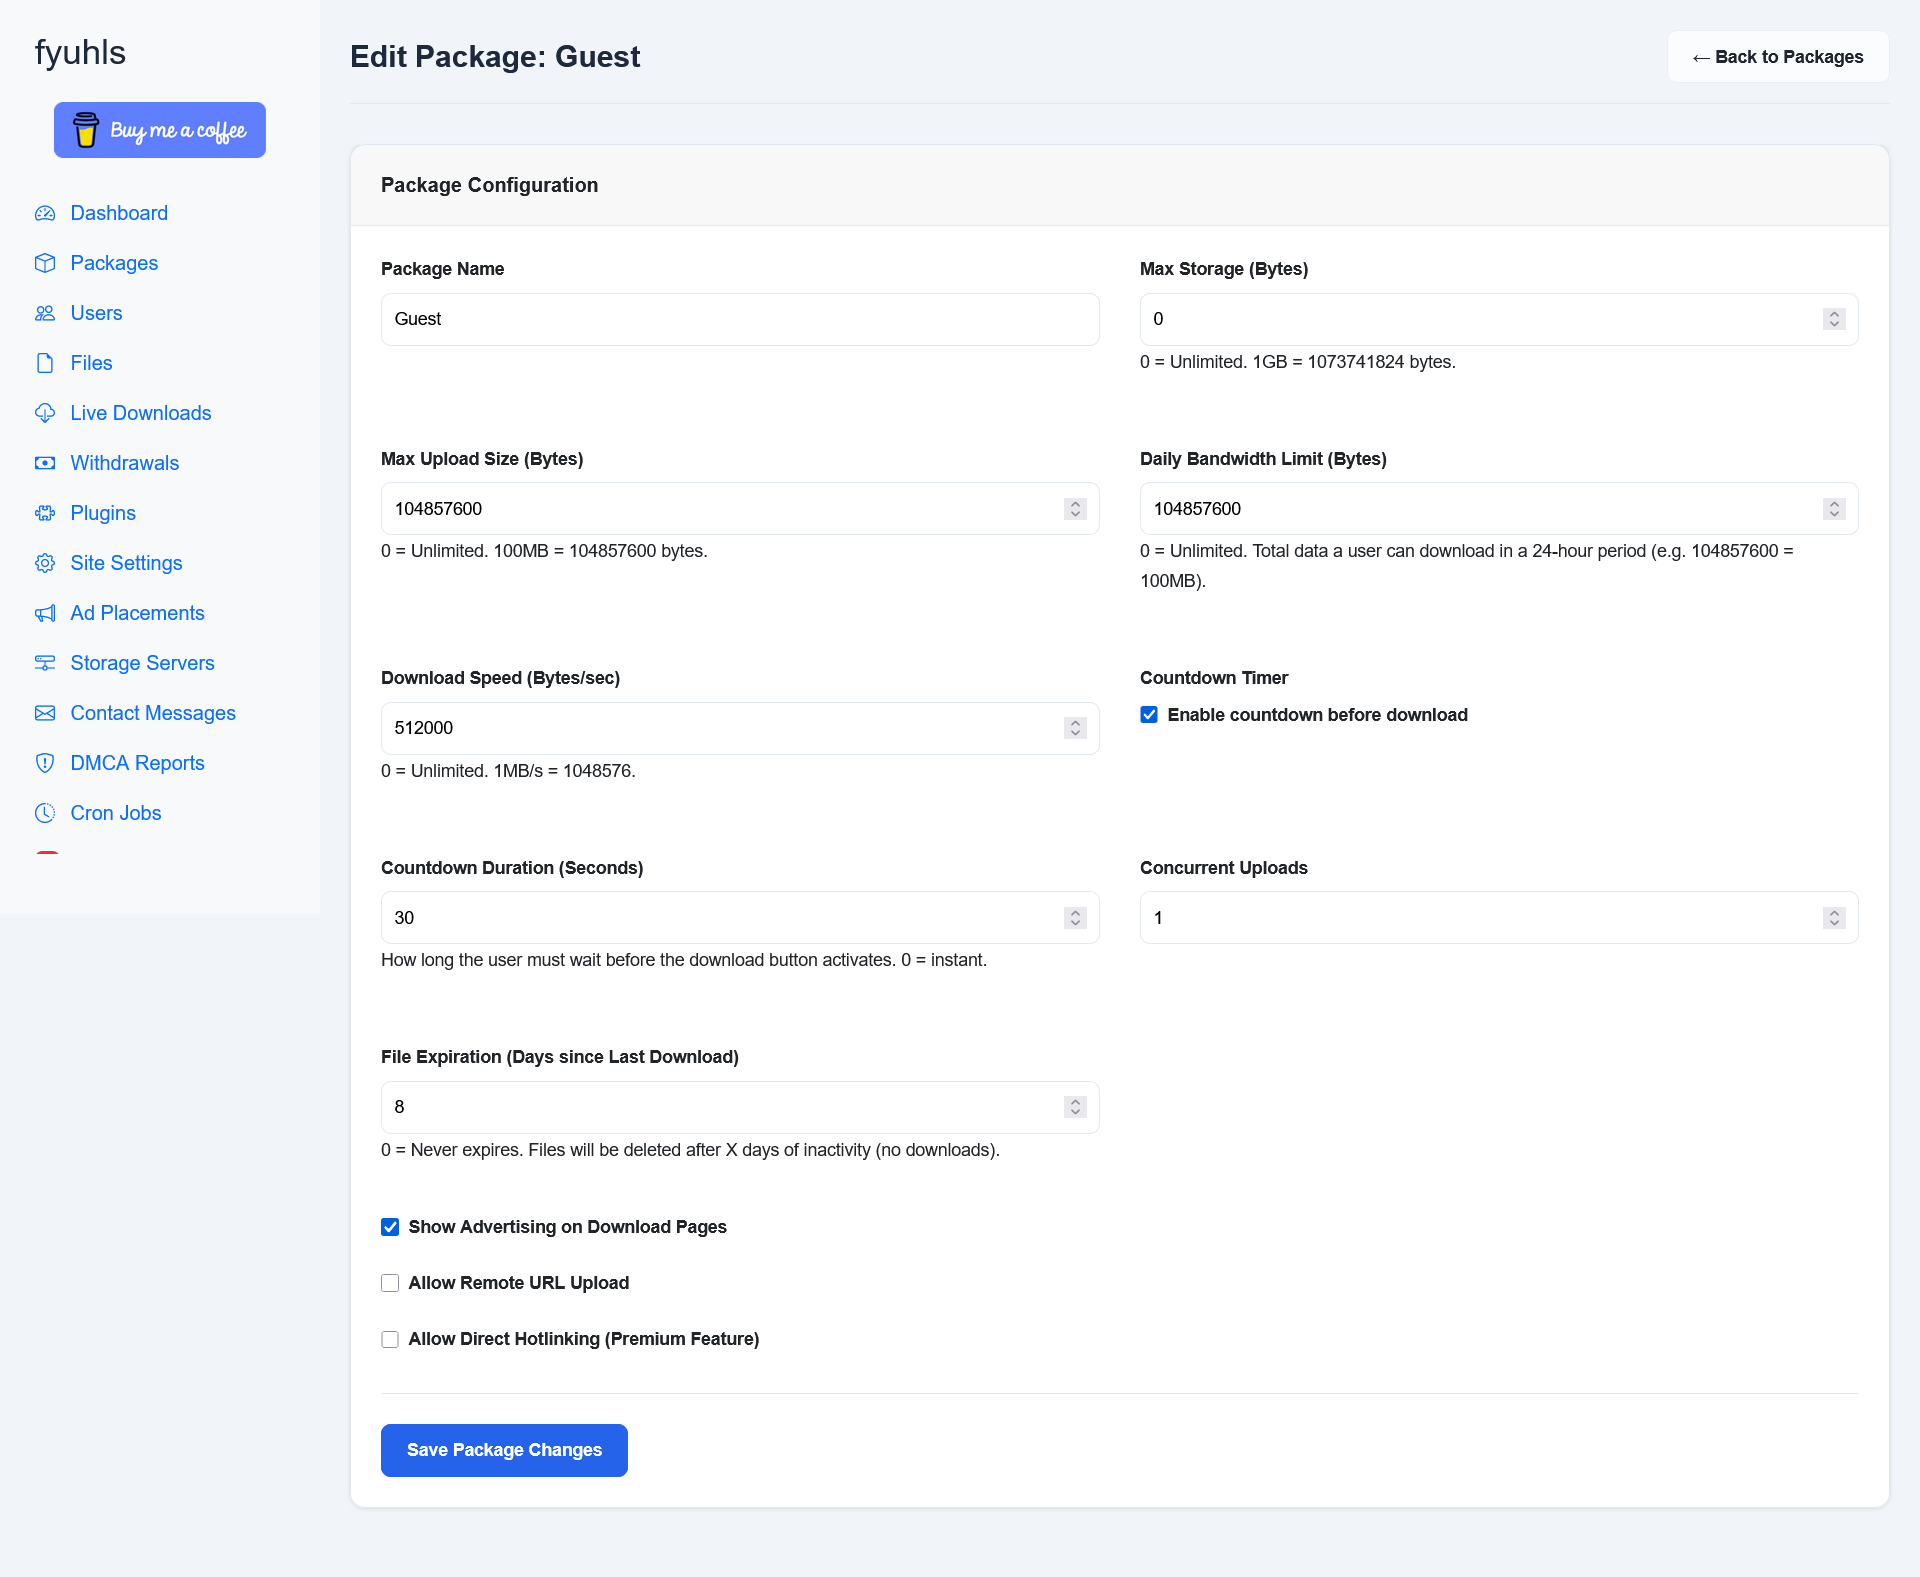1920x1577 pixels.
Task: Click the Package Name text field
Action: point(739,319)
